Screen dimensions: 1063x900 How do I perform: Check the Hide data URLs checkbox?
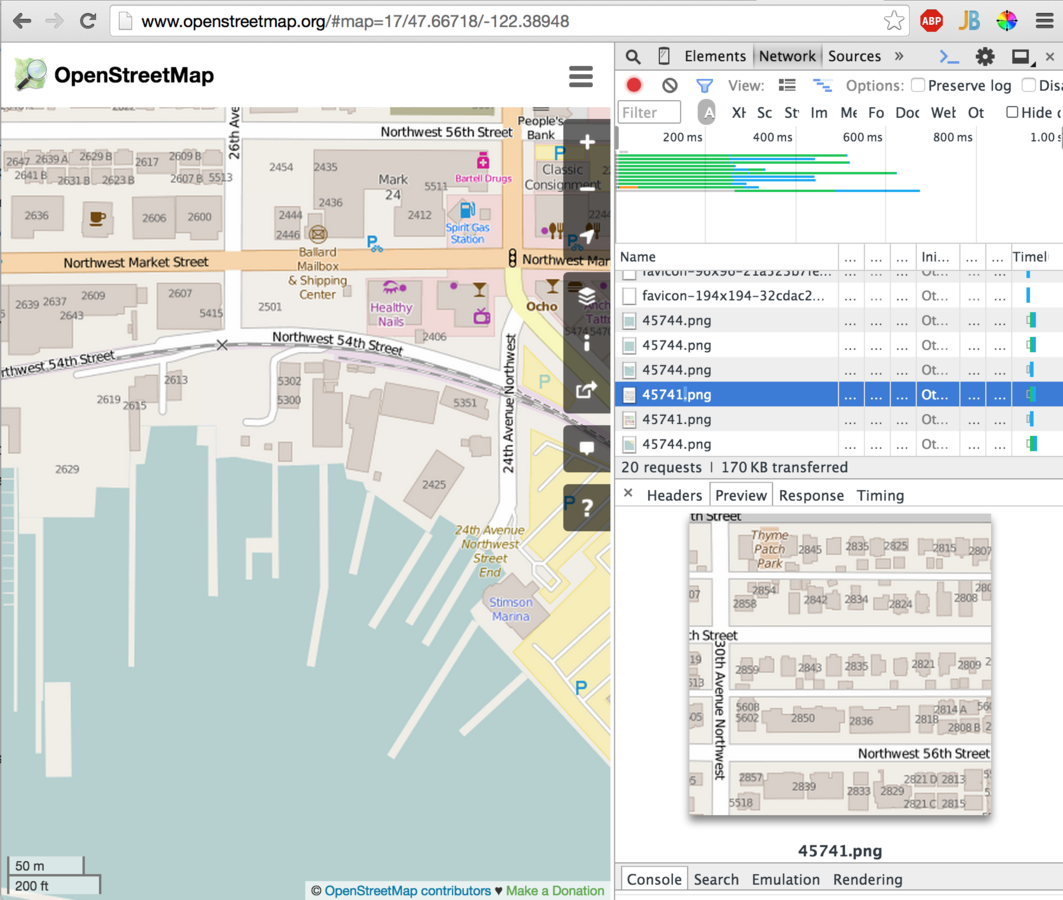[x=1012, y=112]
